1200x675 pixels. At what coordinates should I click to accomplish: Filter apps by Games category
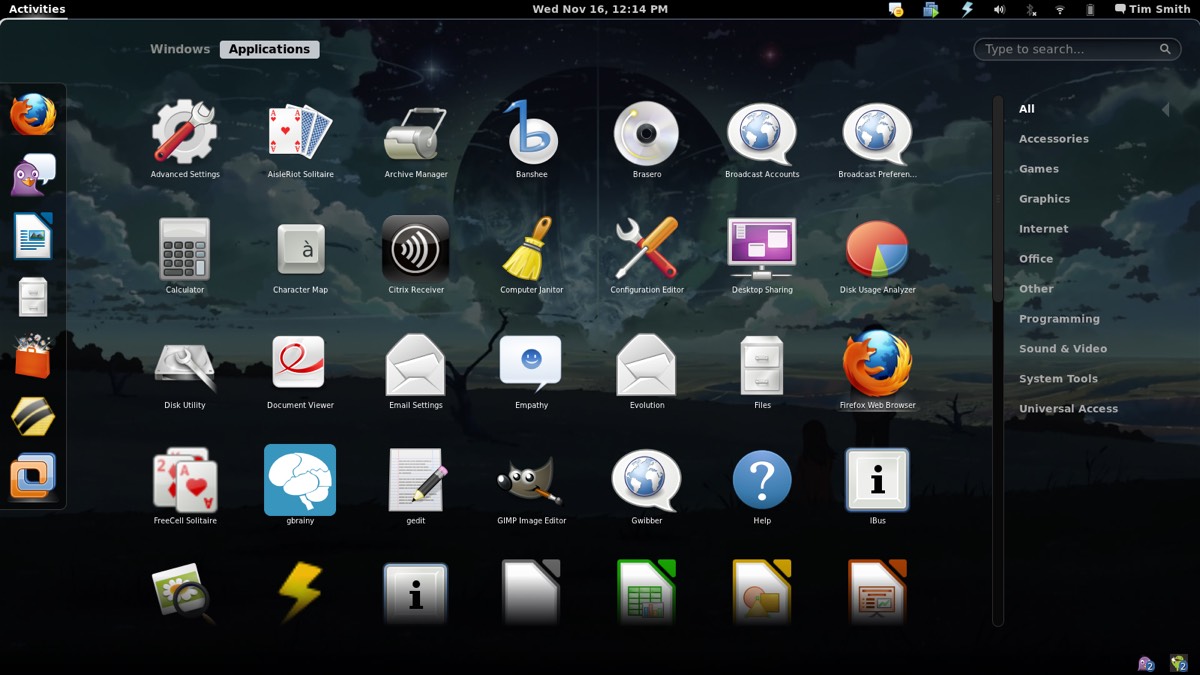click(1038, 169)
